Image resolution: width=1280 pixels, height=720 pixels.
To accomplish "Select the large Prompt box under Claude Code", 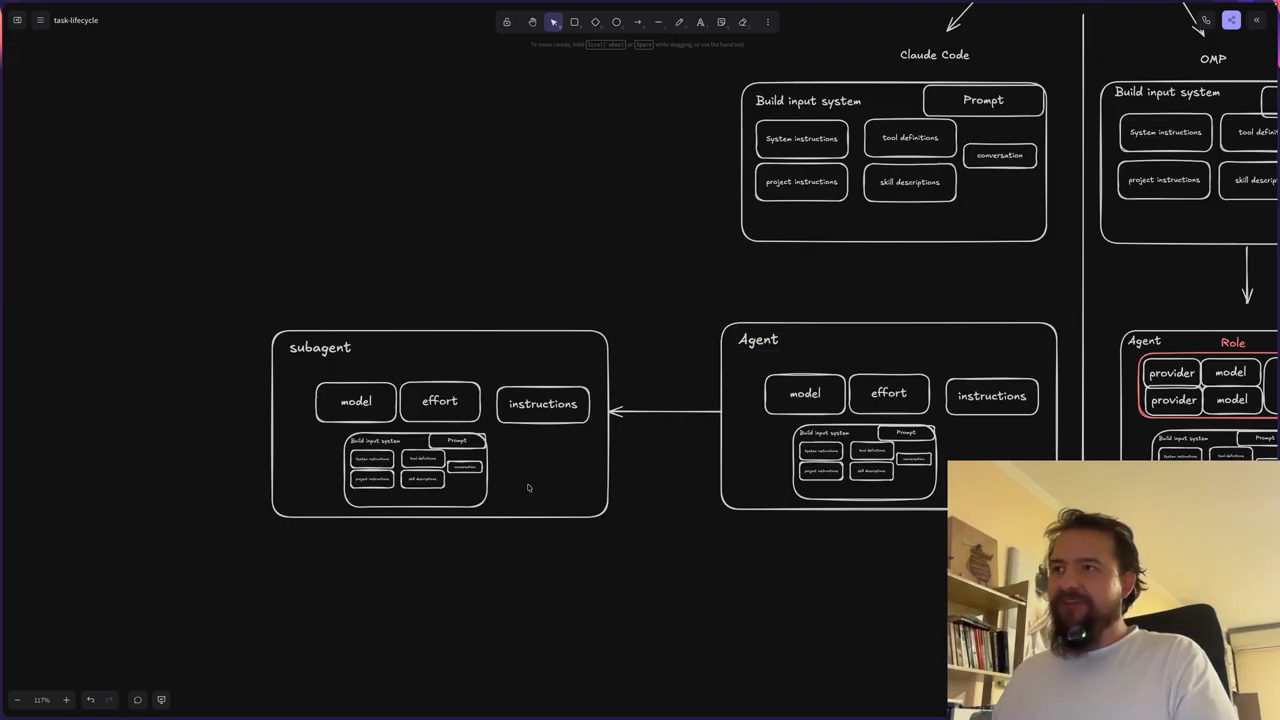I will point(984,100).
